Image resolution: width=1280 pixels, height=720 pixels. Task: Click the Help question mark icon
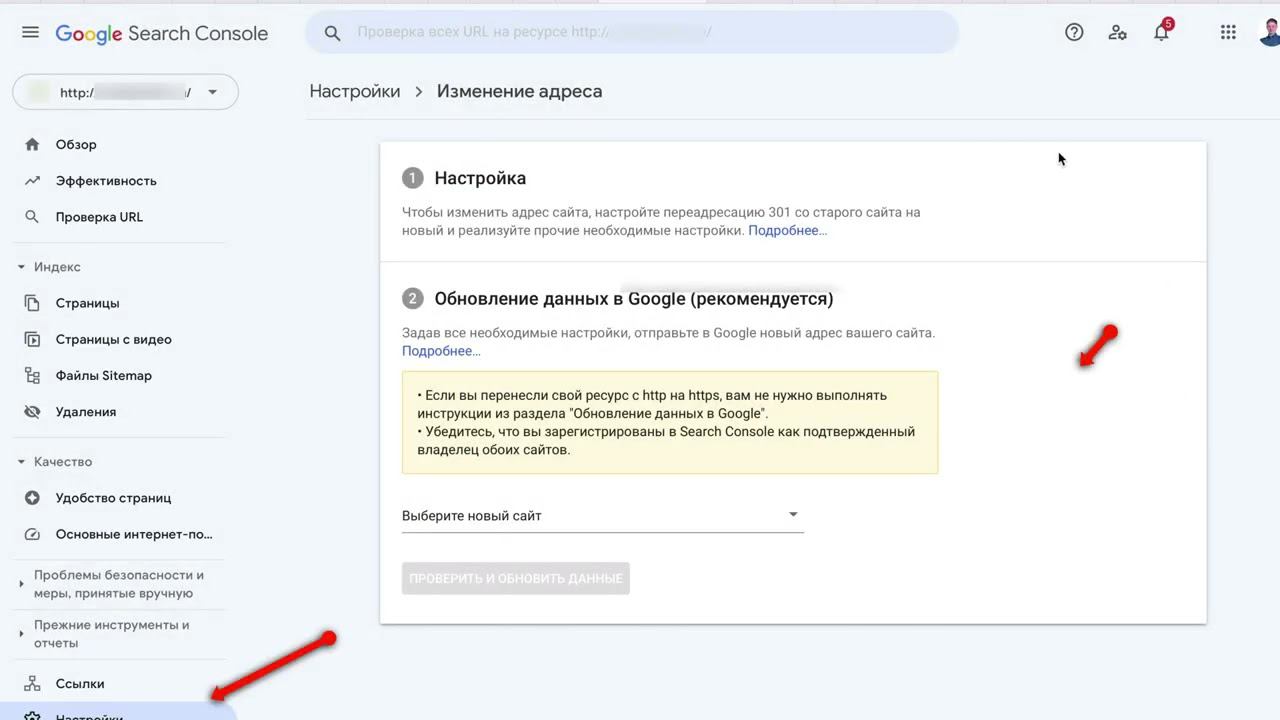coord(1074,33)
